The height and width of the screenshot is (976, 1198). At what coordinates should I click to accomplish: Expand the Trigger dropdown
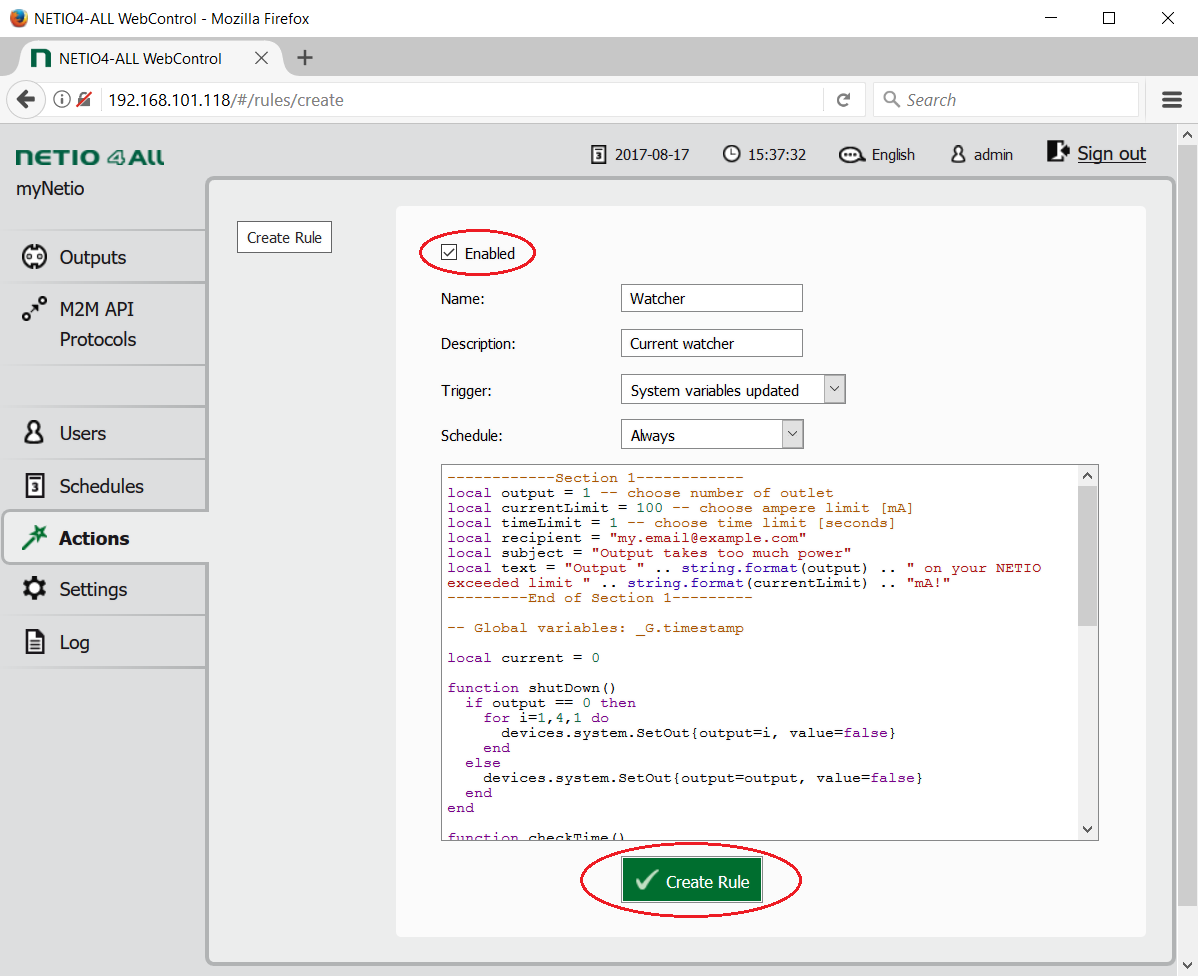click(835, 390)
